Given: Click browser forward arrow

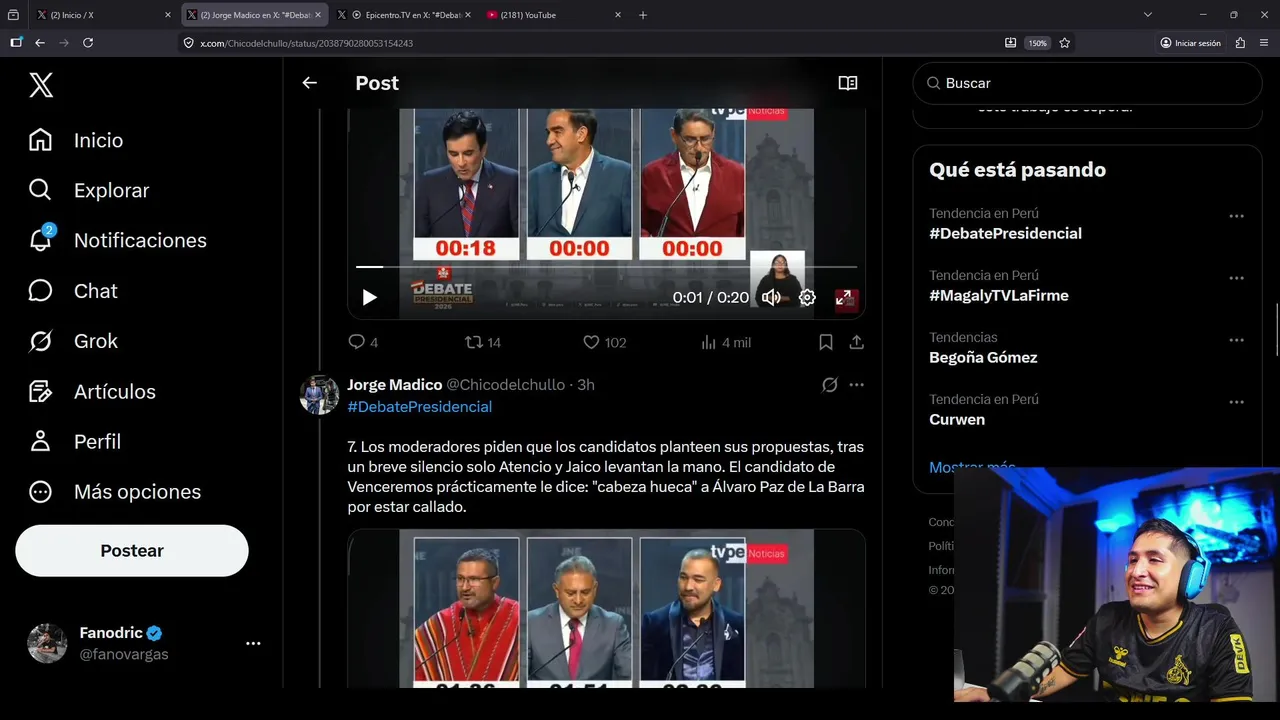Looking at the screenshot, I should pos(64,43).
